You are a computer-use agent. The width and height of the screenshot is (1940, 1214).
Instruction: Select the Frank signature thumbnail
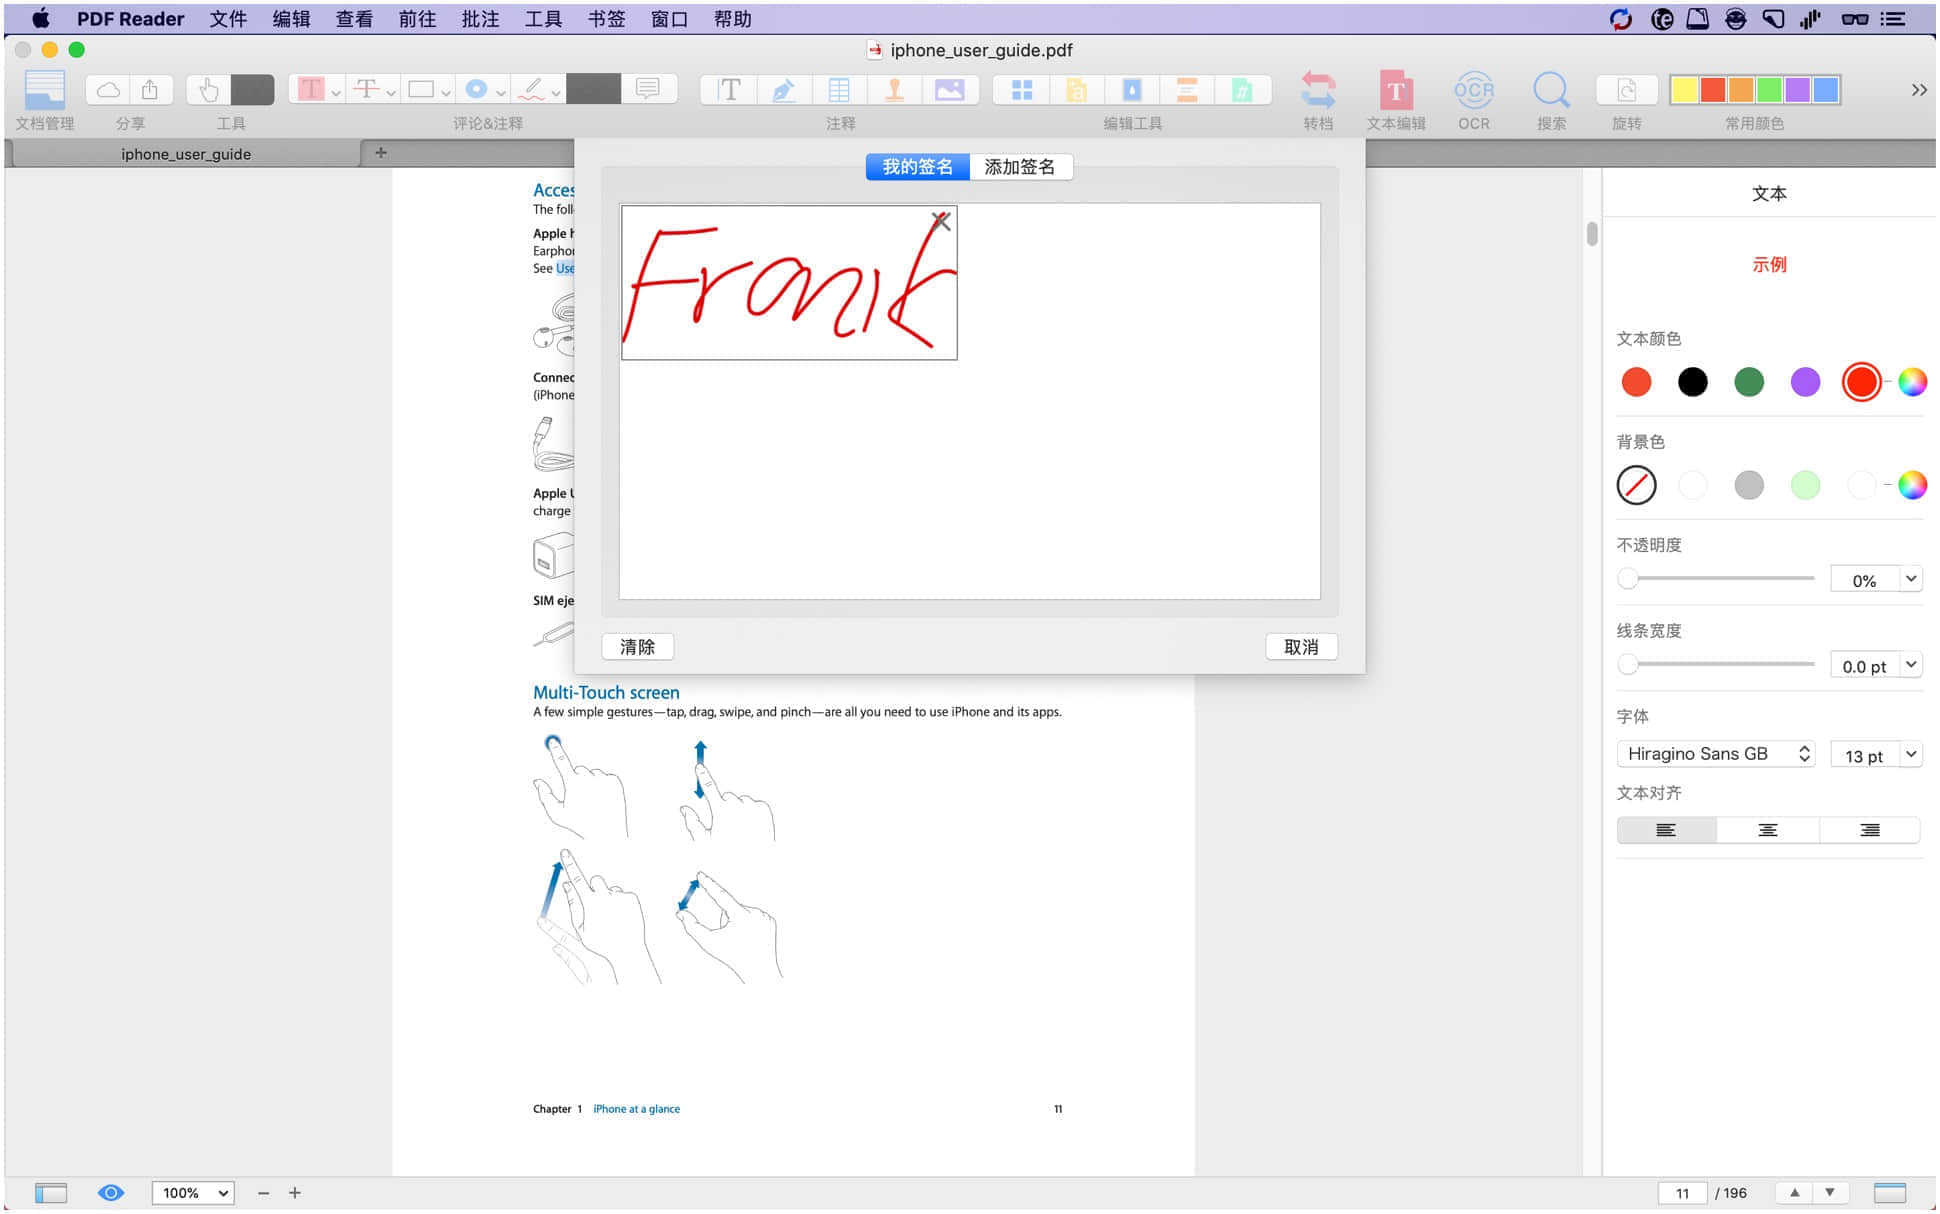(x=789, y=283)
